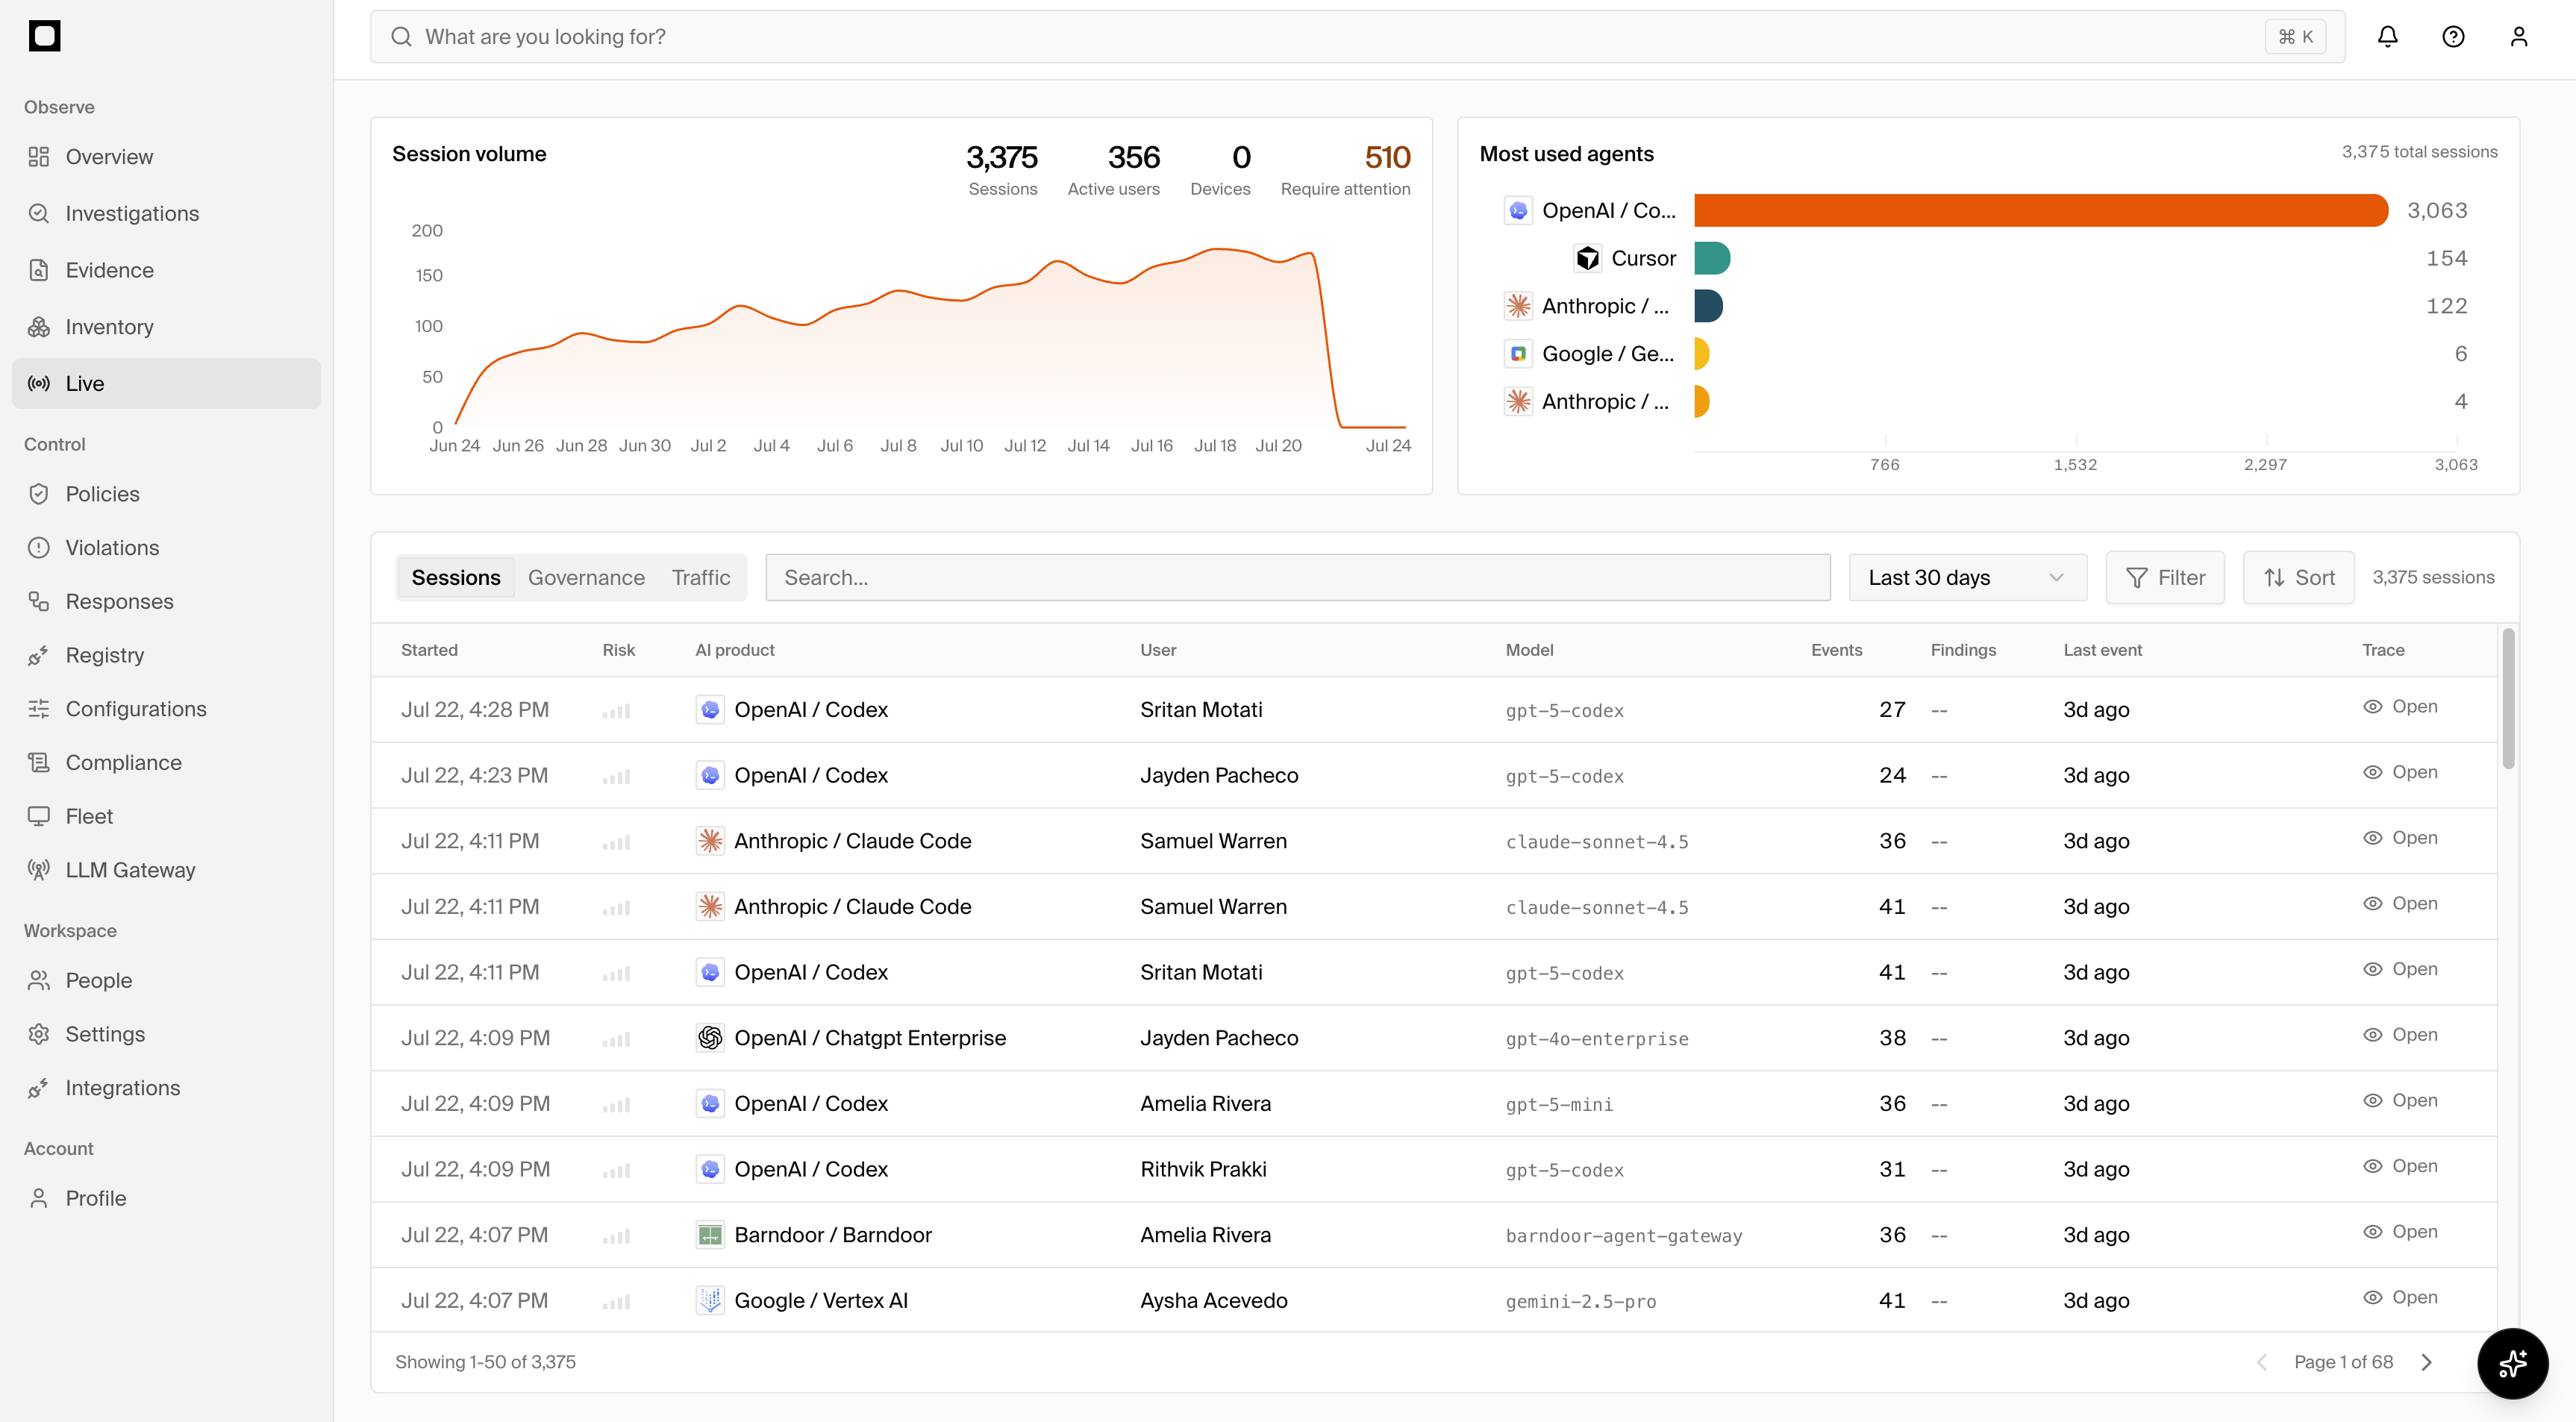Open trace for gpt-5-mini session
The width and height of the screenshot is (2576, 1422).
[x=2400, y=1100]
